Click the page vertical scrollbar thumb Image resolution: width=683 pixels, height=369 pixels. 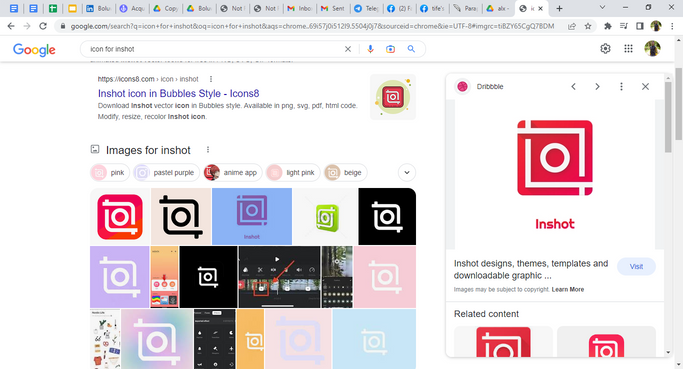tap(678, 104)
